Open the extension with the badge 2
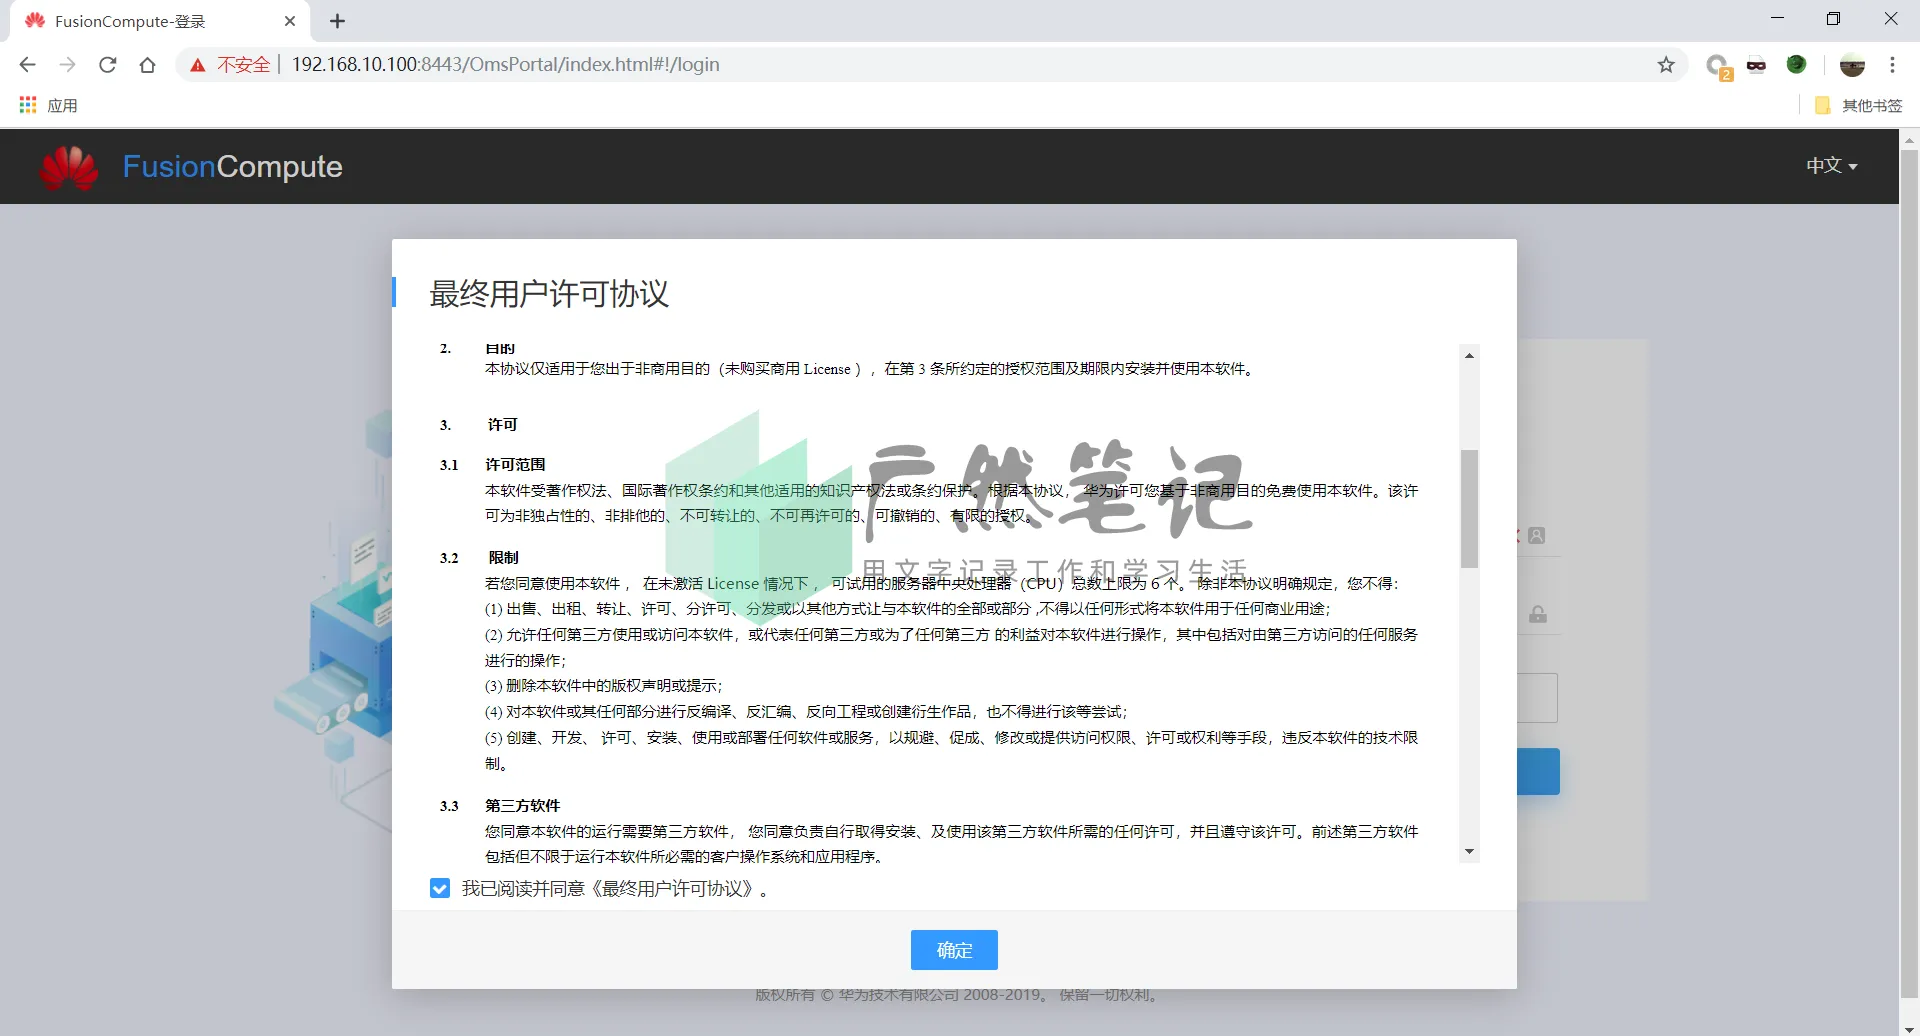The width and height of the screenshot is (1920, 1036). click(1718, 66)
